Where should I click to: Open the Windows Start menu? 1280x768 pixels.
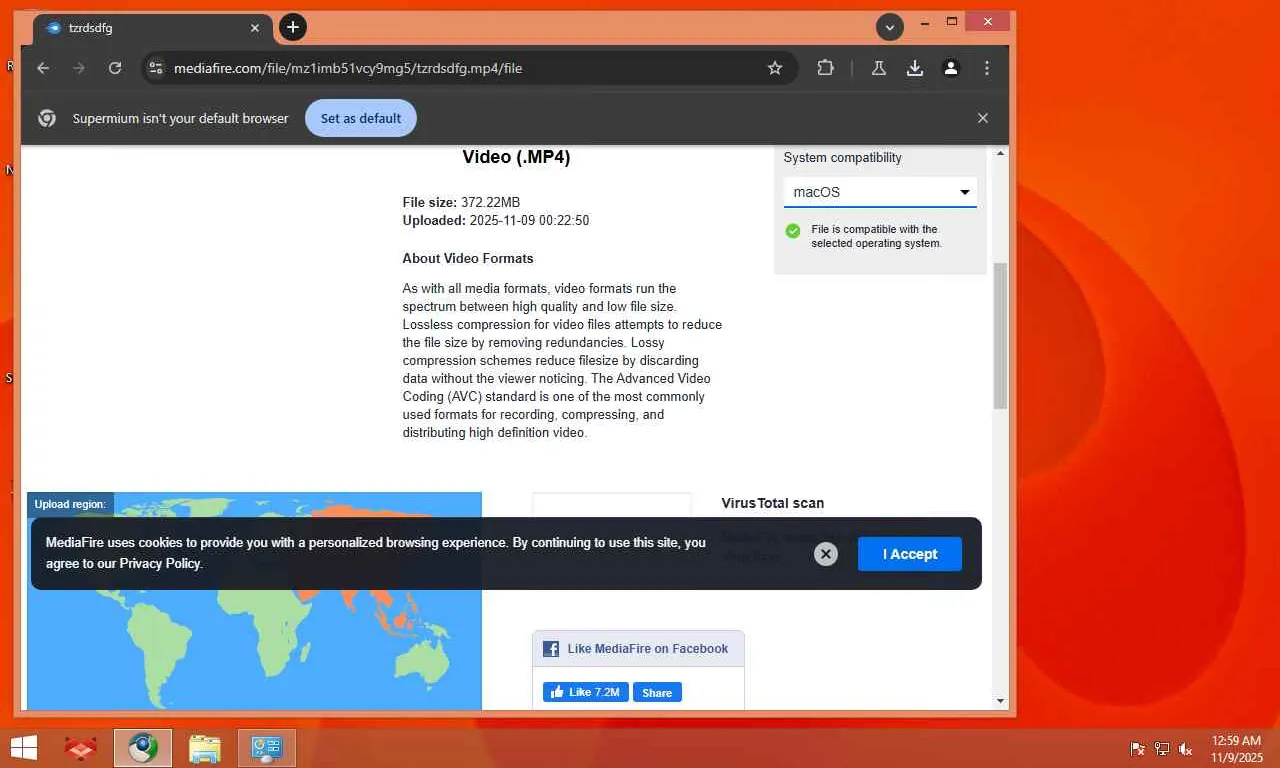tap(23, 748)
